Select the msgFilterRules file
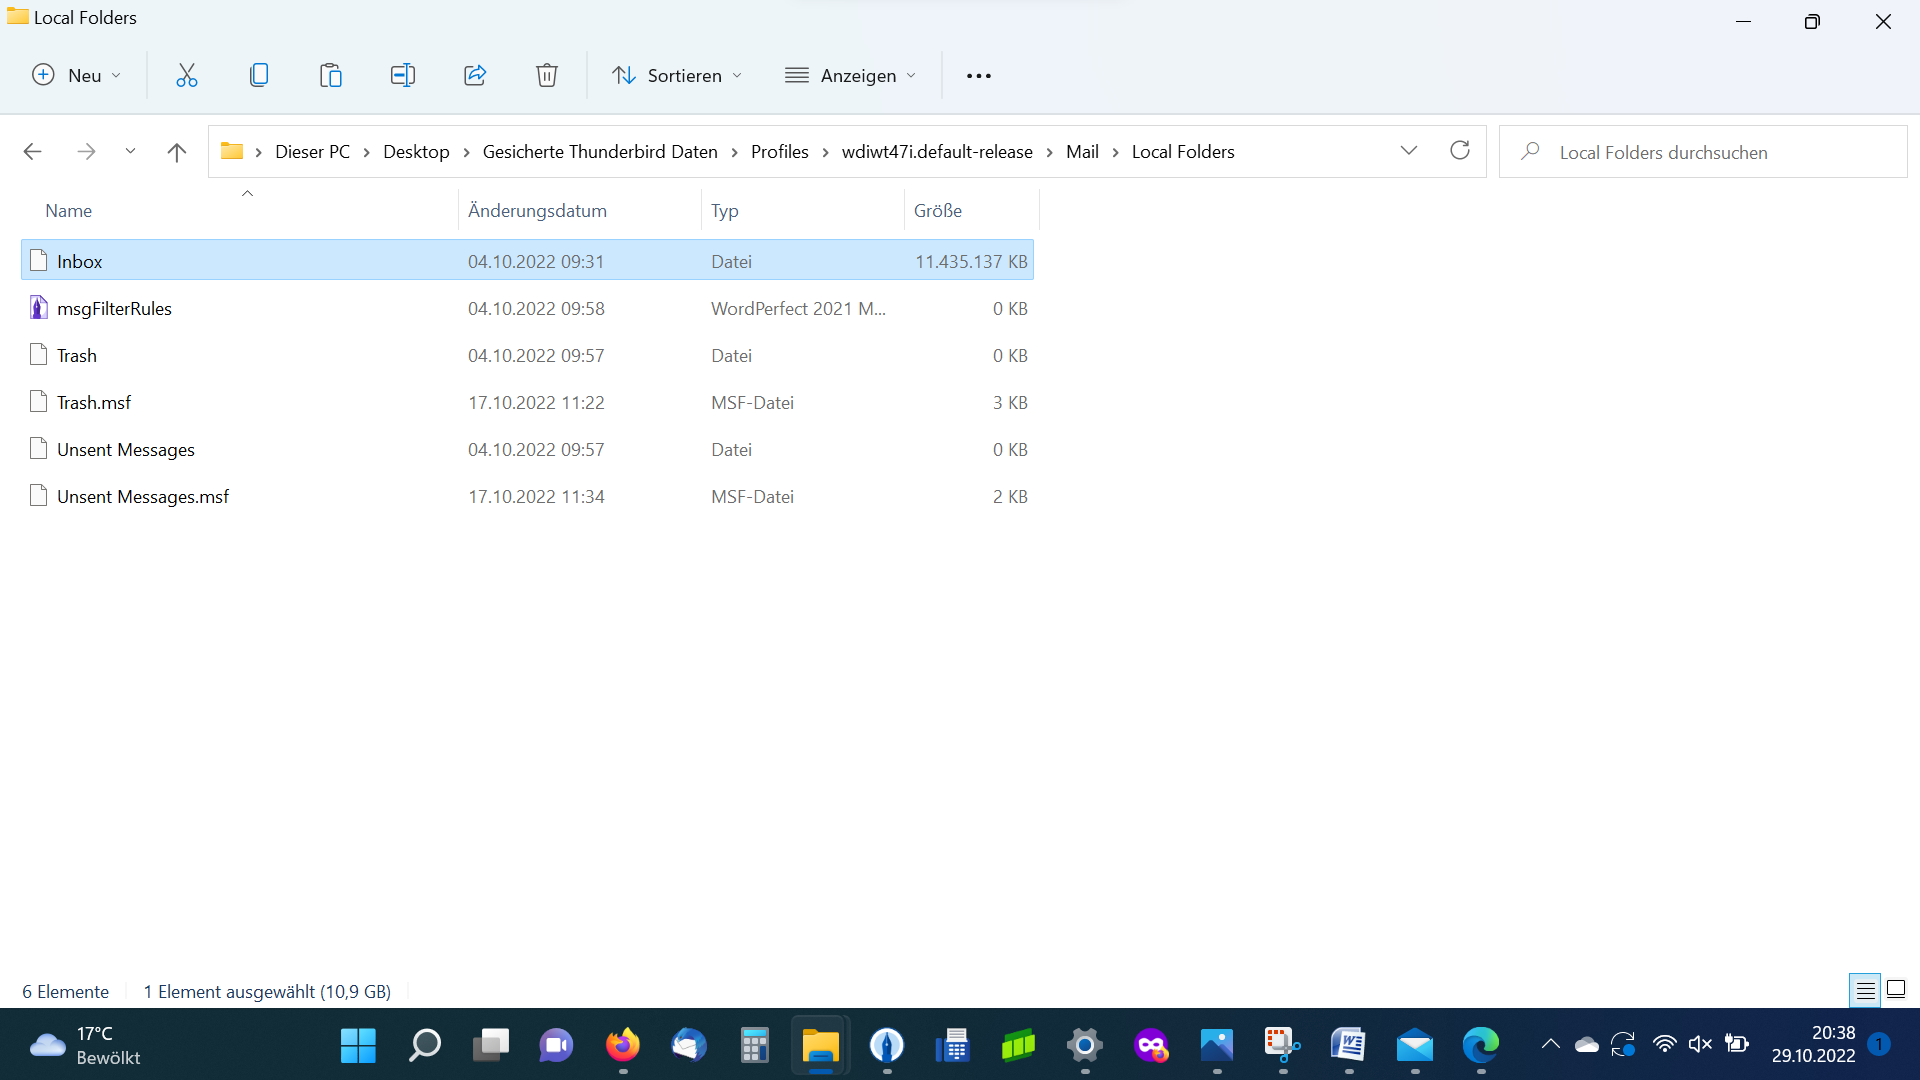 114,308
